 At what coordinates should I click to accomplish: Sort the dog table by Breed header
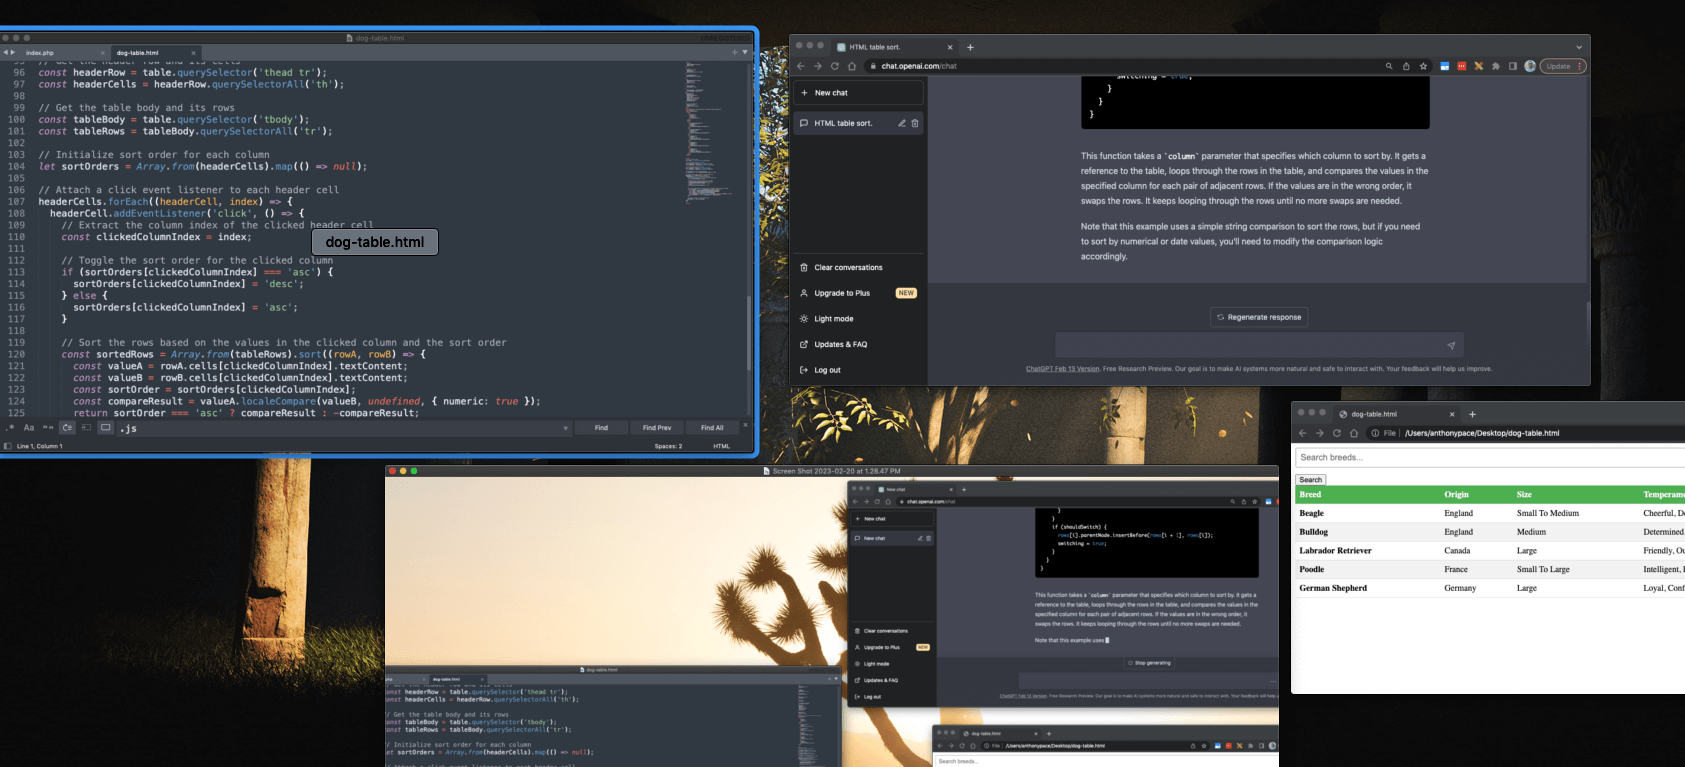(1310, 495)
